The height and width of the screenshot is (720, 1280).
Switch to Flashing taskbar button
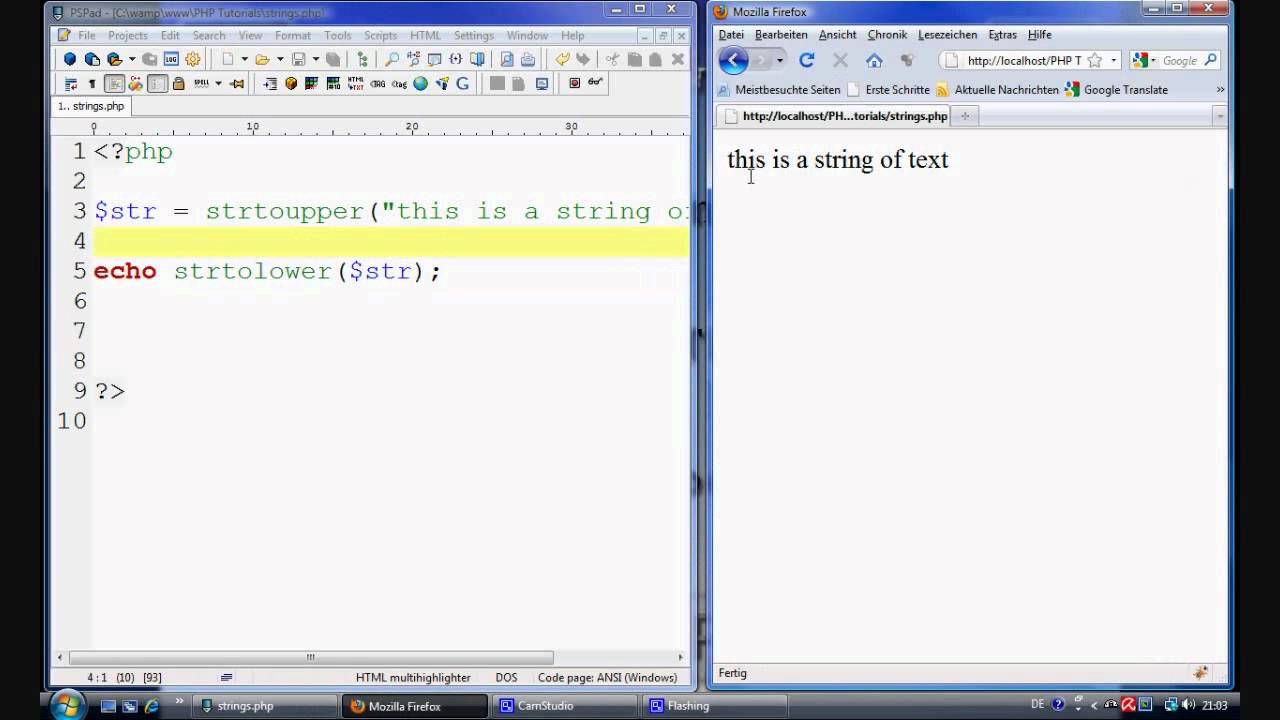pos(715,705)
